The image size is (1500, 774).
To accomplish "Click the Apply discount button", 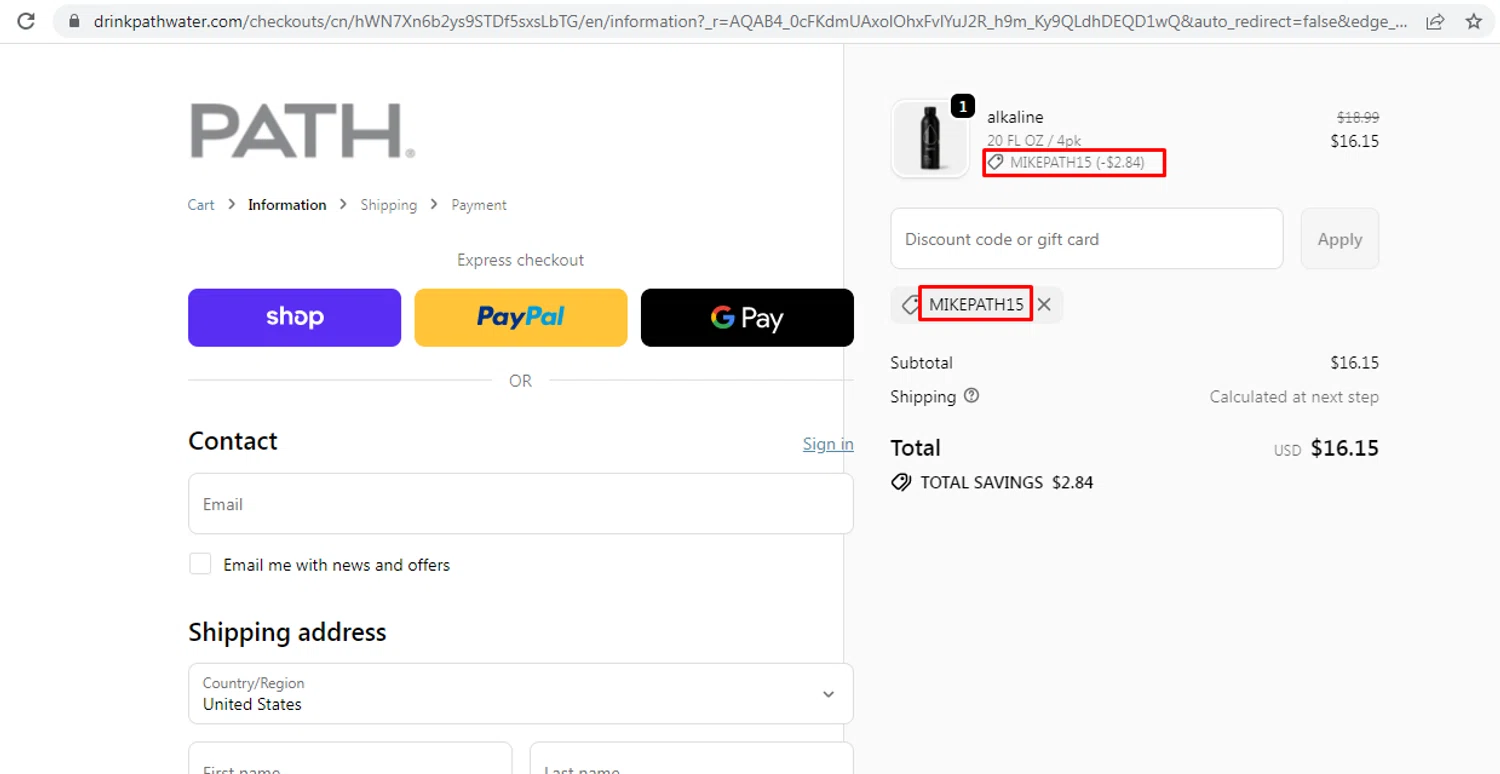I will click(1340, 239).
